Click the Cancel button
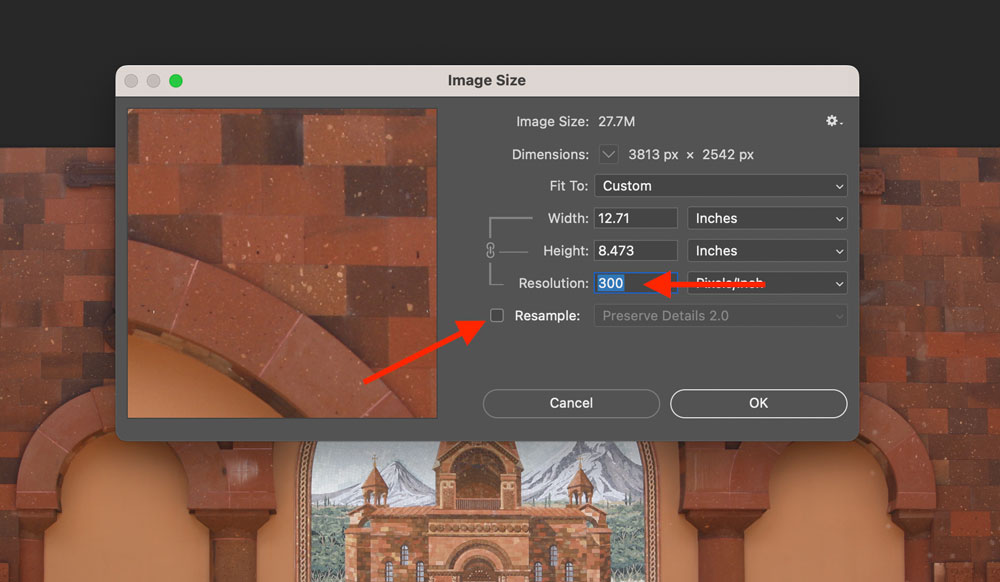 [571, 403]
